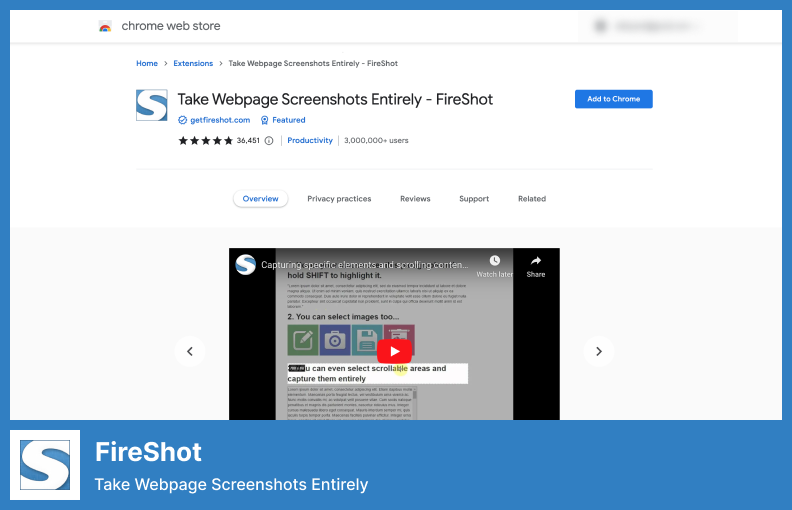
Task: Click the Add to Chrome button
Action: (614, 99)
